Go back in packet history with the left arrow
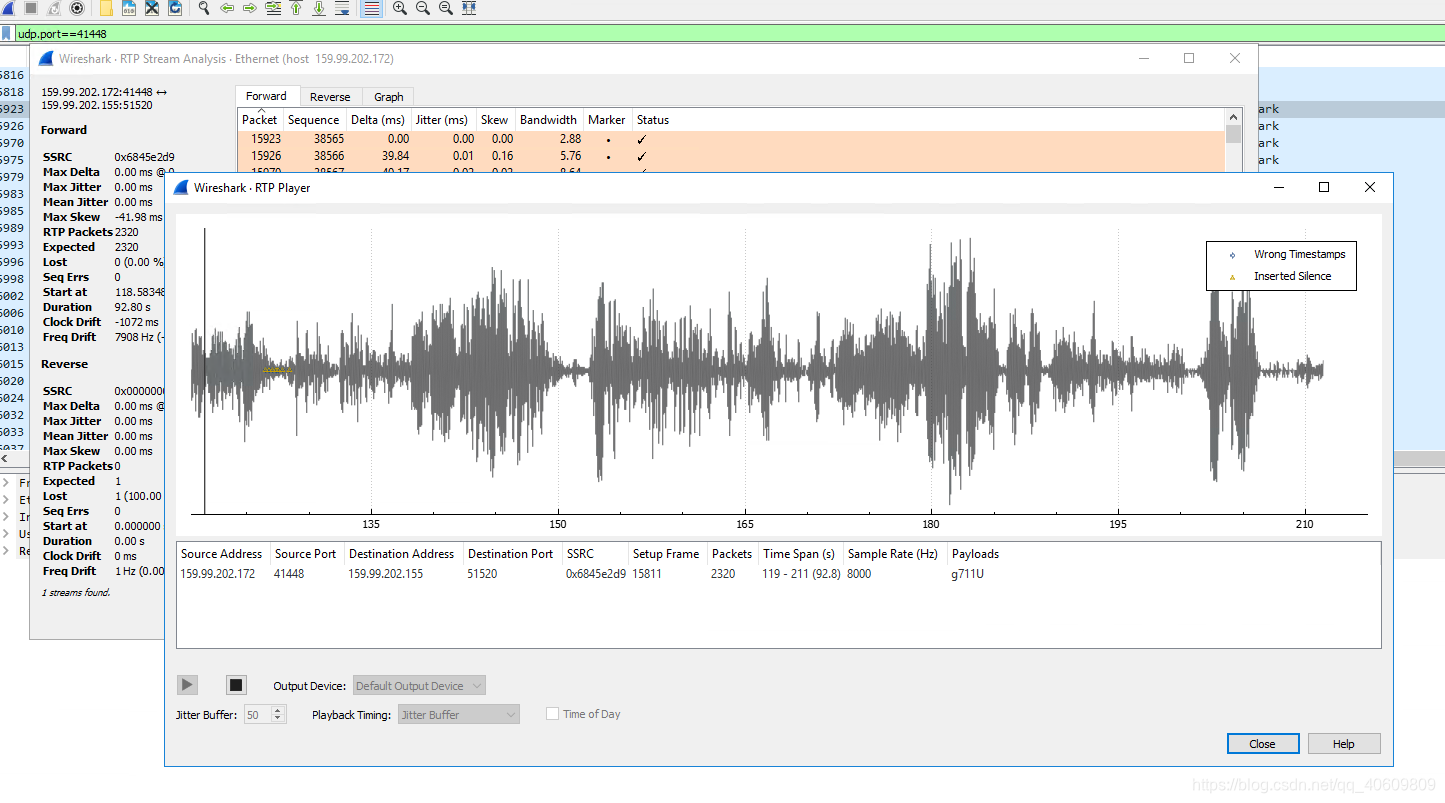Viewport: 1445px width, 803px height. point(227,8)
